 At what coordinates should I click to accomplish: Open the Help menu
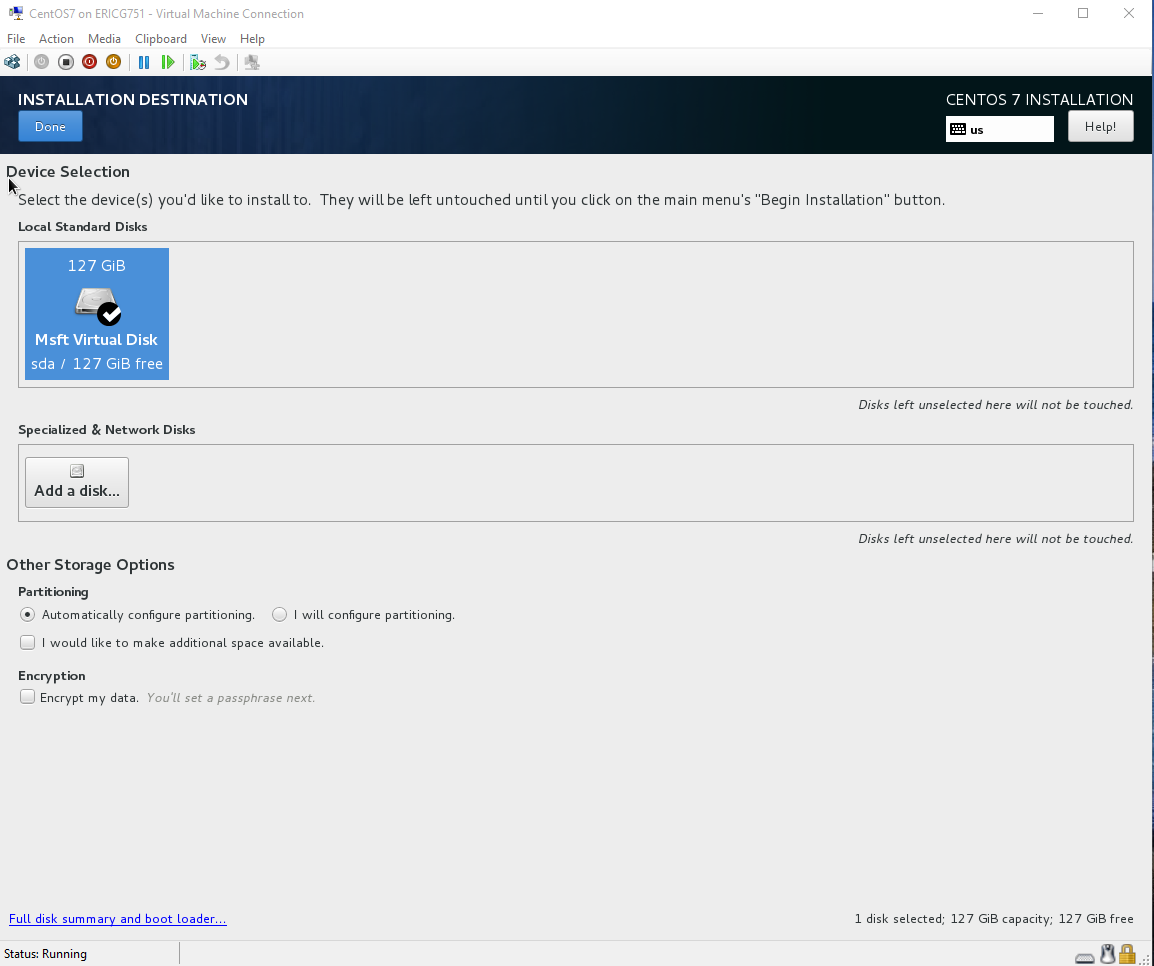click(252, 39)
